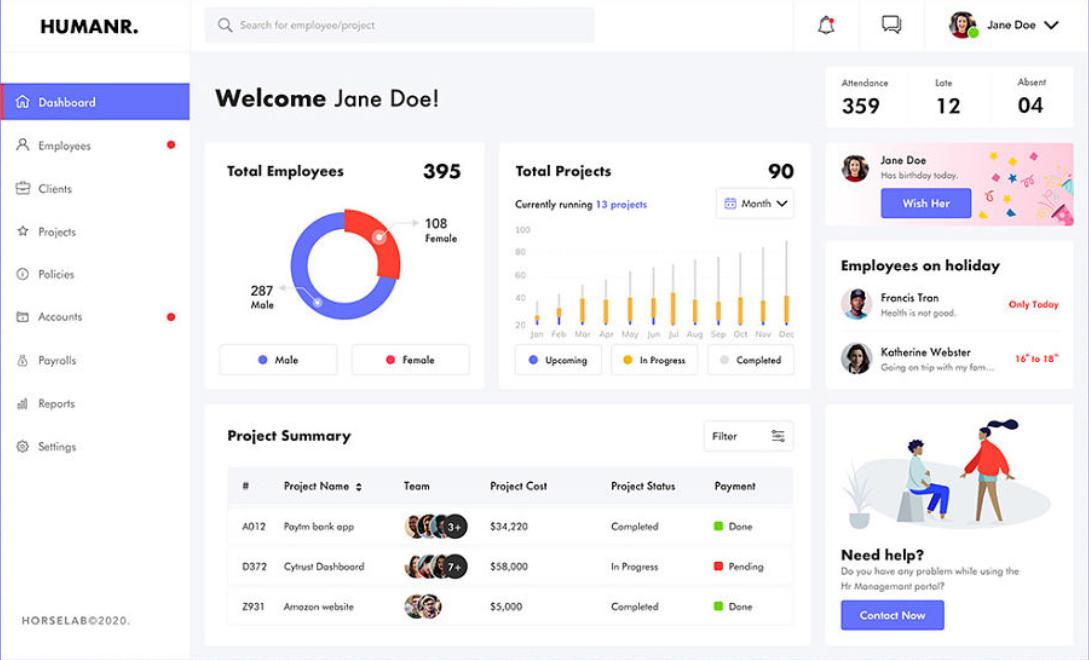
Task: Click the Filter sliders icon
Action: coord(778,436)
